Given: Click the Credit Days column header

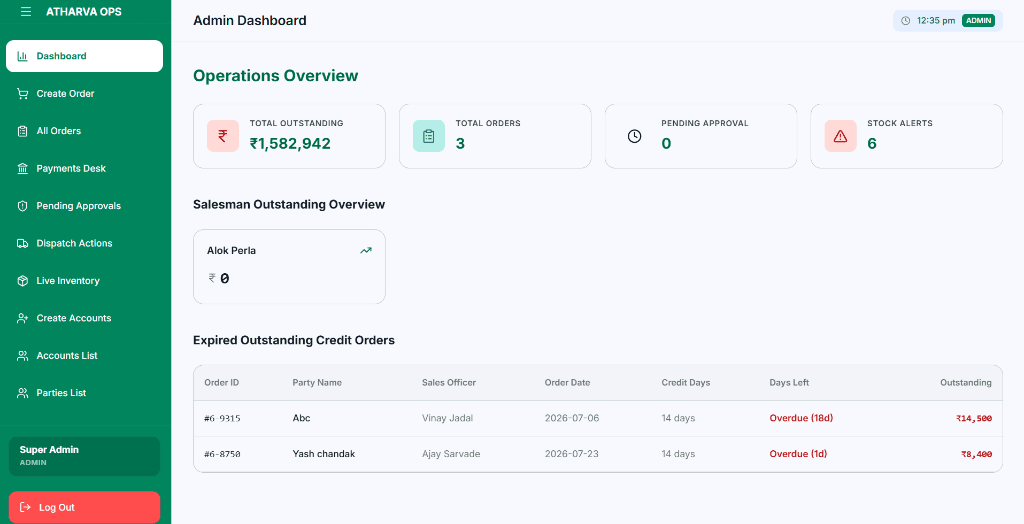Looking at the screenshot, I should pos(686,382).
